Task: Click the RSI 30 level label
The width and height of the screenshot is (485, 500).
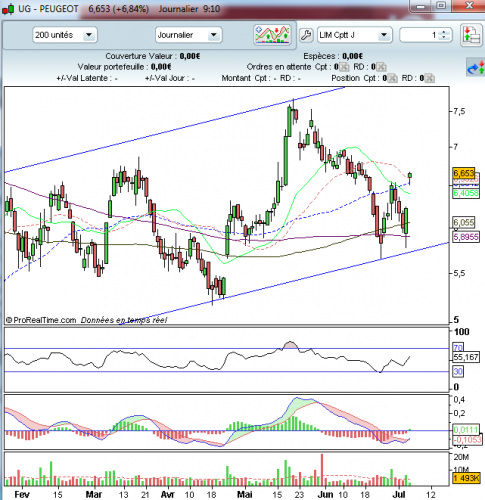Action: click(x=458, y=371)
